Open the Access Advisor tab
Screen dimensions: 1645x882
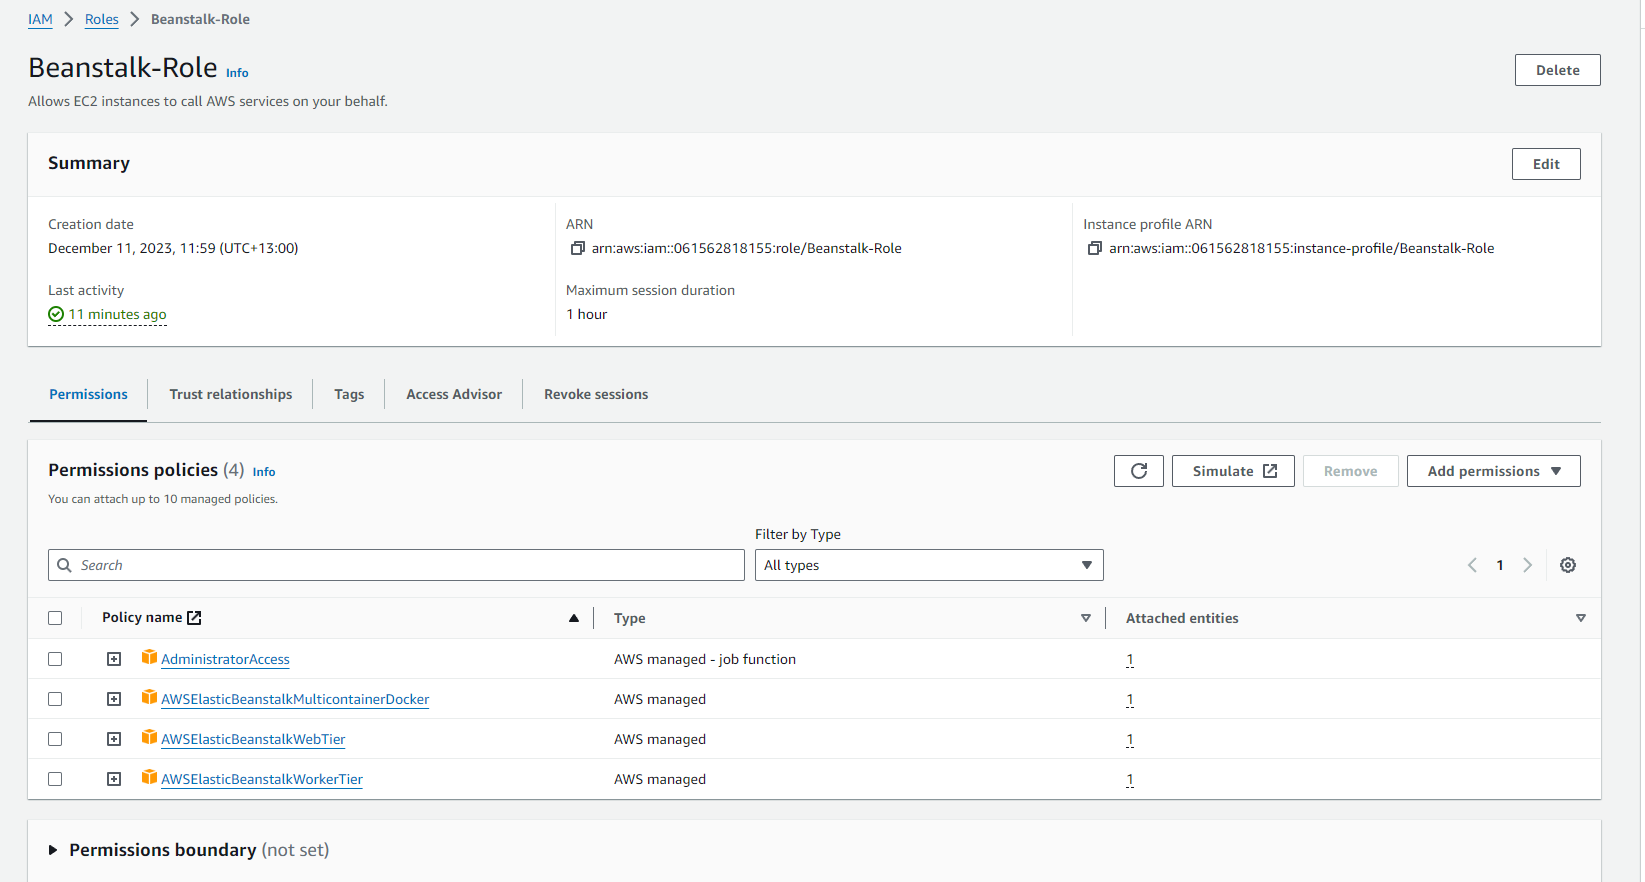[x=454, y=394]
